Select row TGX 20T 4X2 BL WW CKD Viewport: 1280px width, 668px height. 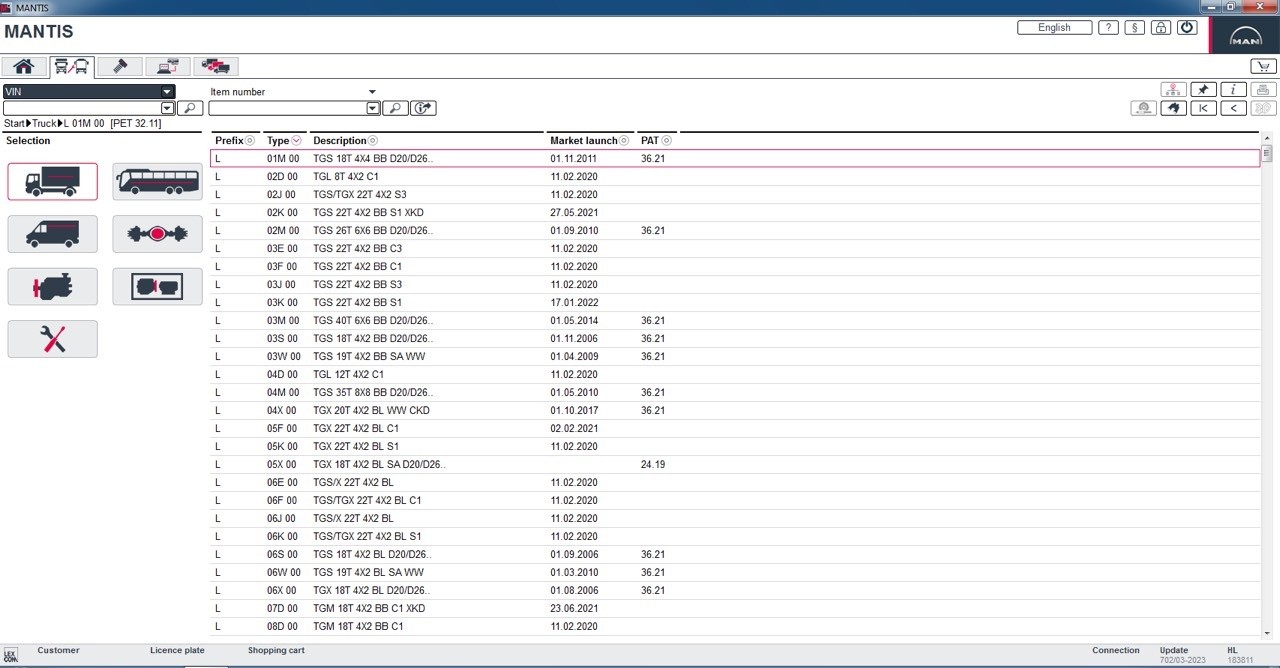[x=735, y=410]
